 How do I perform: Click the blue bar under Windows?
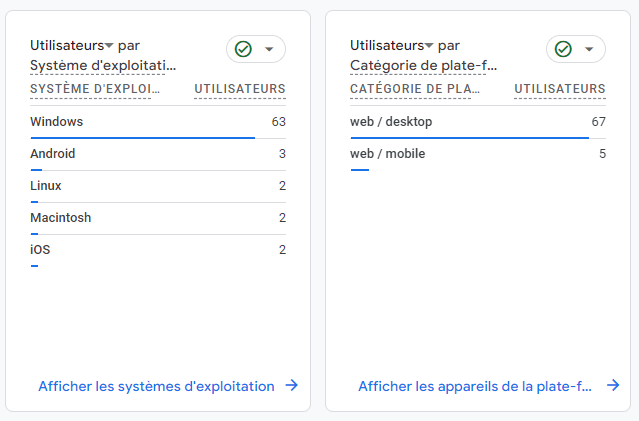142,138
